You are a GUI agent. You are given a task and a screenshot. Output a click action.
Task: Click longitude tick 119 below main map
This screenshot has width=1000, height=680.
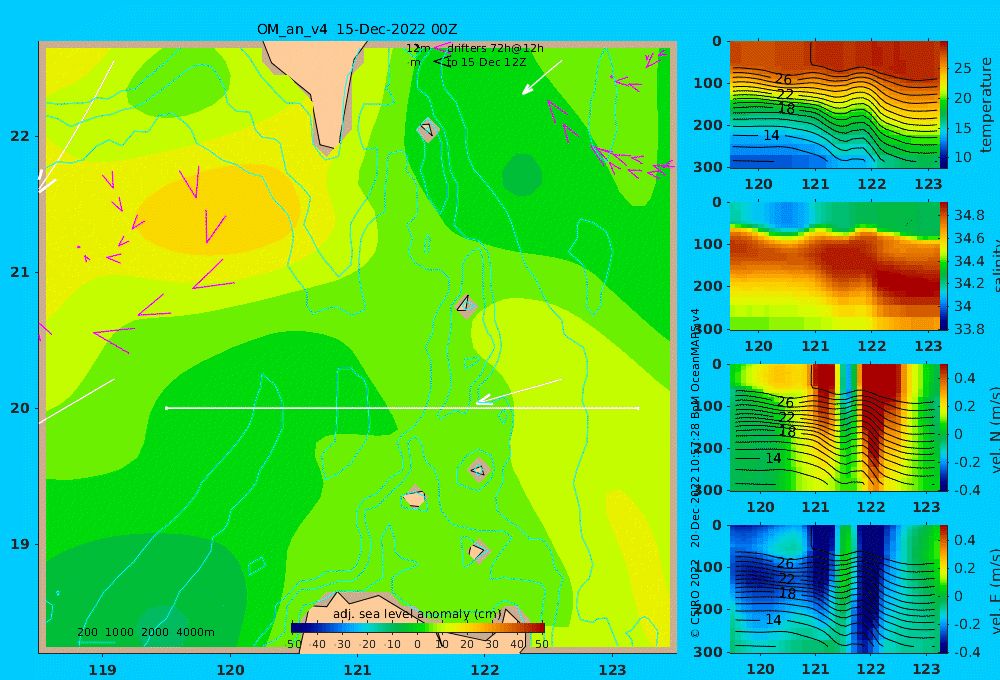point(102,670)
